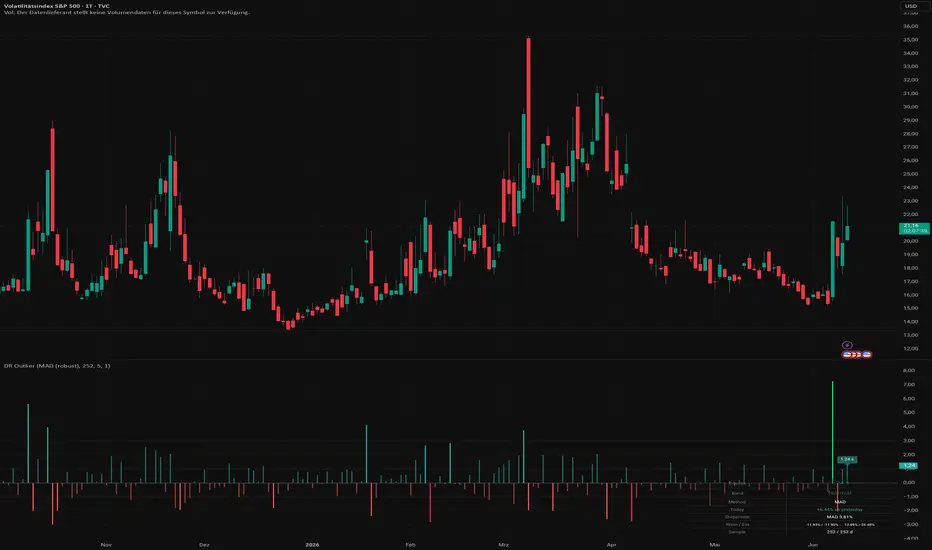Click the Jun label on time axis
Image resolution: width=932 pixels, height=550 pixels.
point(813,545)
